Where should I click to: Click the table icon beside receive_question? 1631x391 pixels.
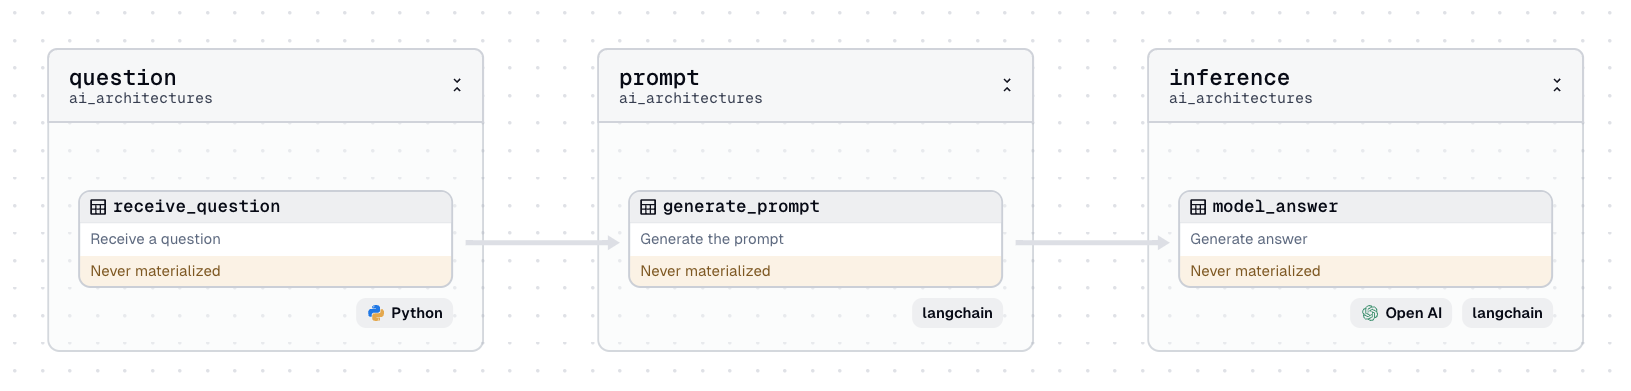coord(98,207)
